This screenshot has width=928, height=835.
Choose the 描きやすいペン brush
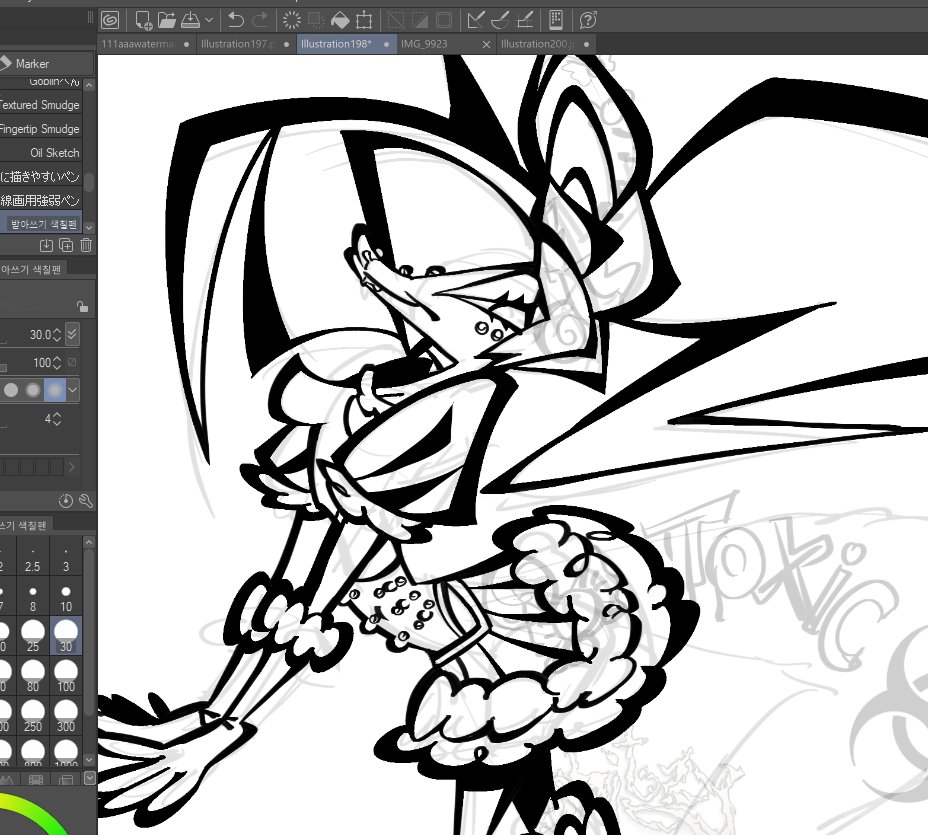point(40,176)
